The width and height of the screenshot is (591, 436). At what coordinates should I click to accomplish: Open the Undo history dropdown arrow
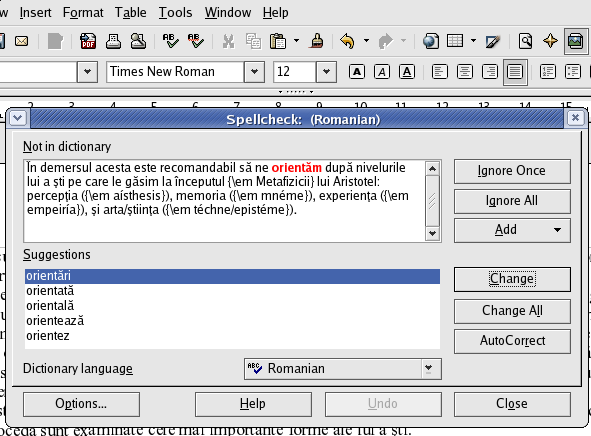366,40
